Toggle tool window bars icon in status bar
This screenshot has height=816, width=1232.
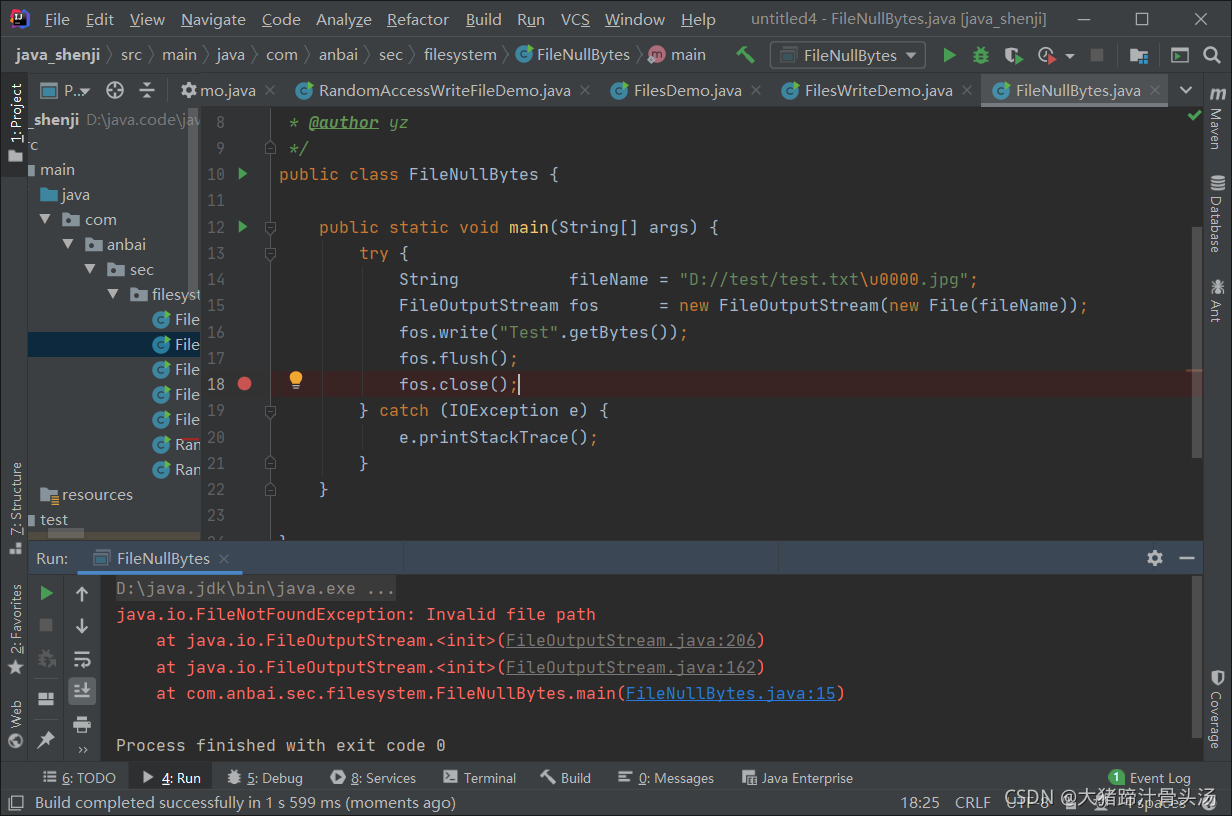(16, 802)
